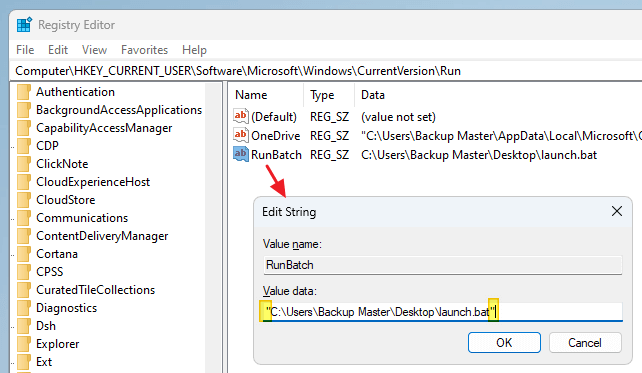
Task: Select the (Default) value name
Action: click(274, 117)
